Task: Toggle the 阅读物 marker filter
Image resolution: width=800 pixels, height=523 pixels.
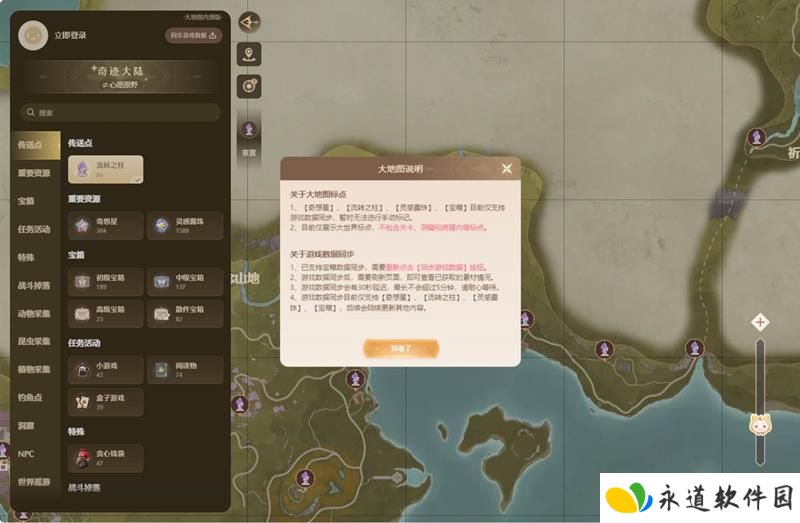Action: click(x=185, y=370)
